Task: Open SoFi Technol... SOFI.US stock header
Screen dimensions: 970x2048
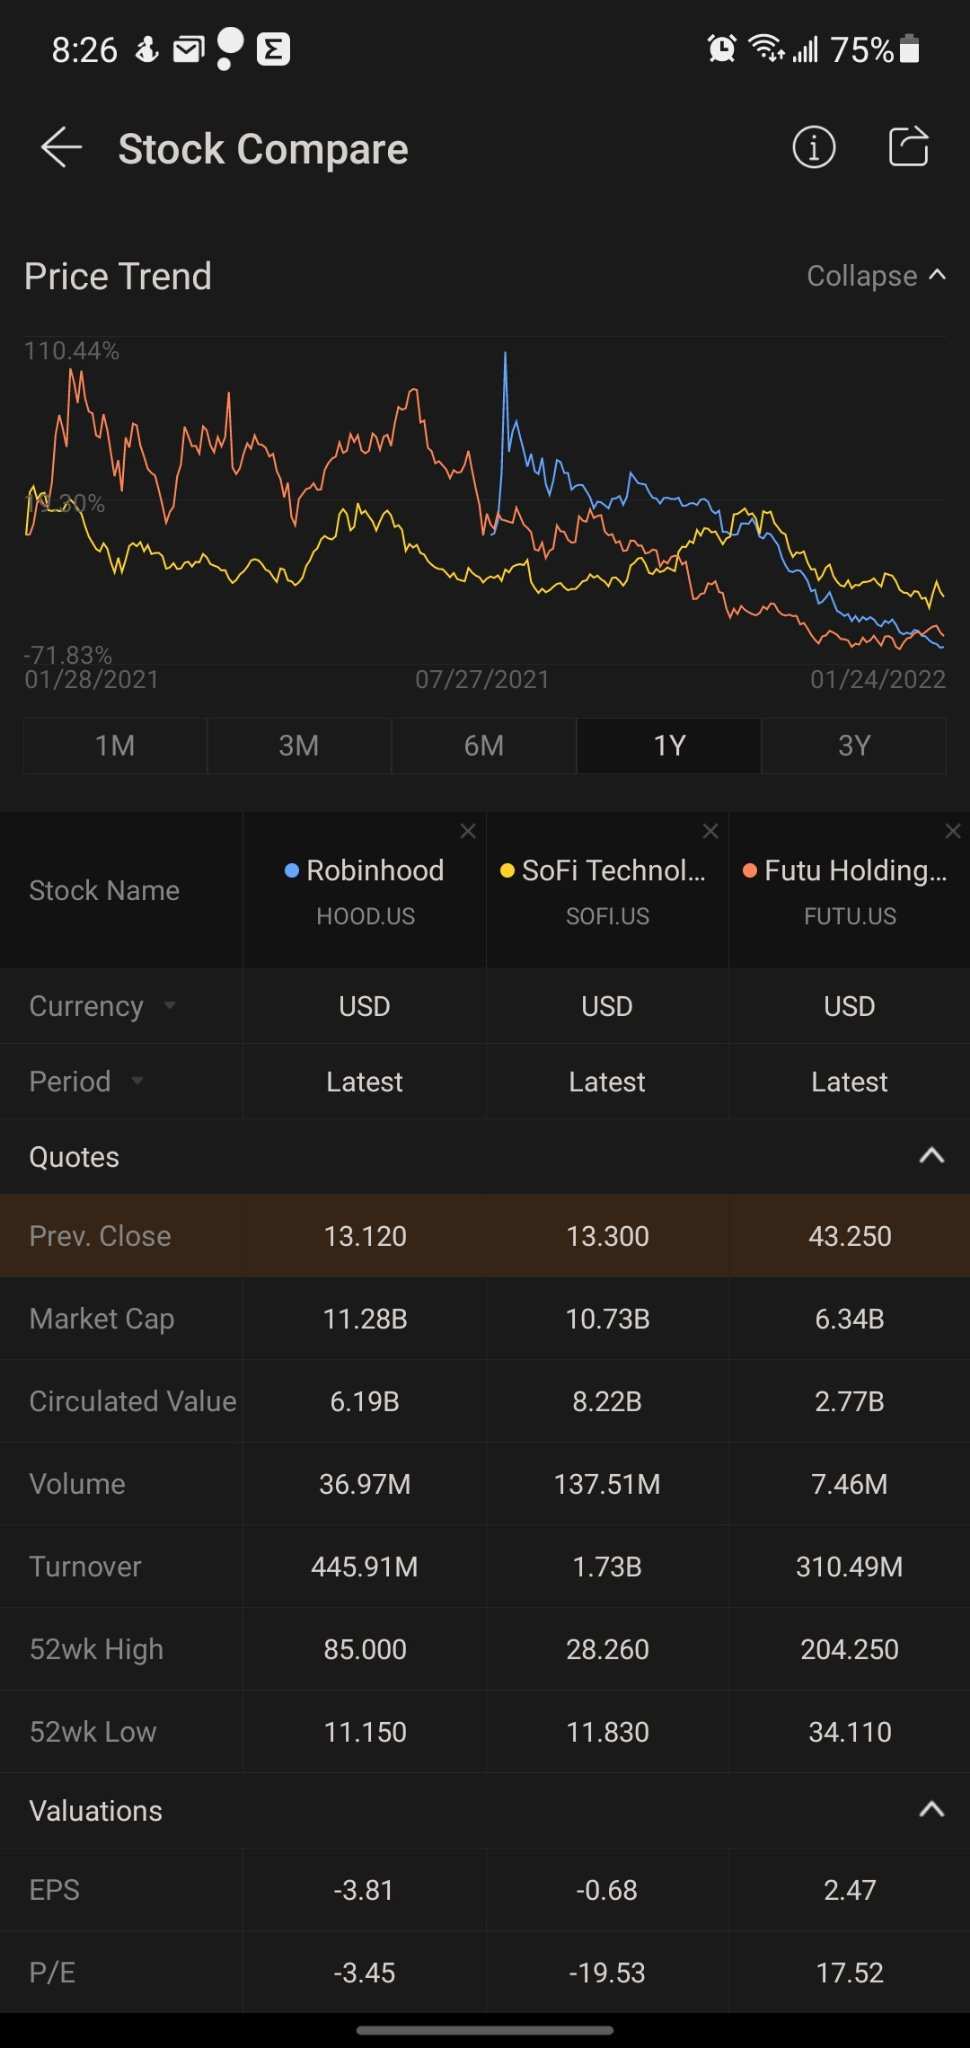Action: (x=607, y=890)
